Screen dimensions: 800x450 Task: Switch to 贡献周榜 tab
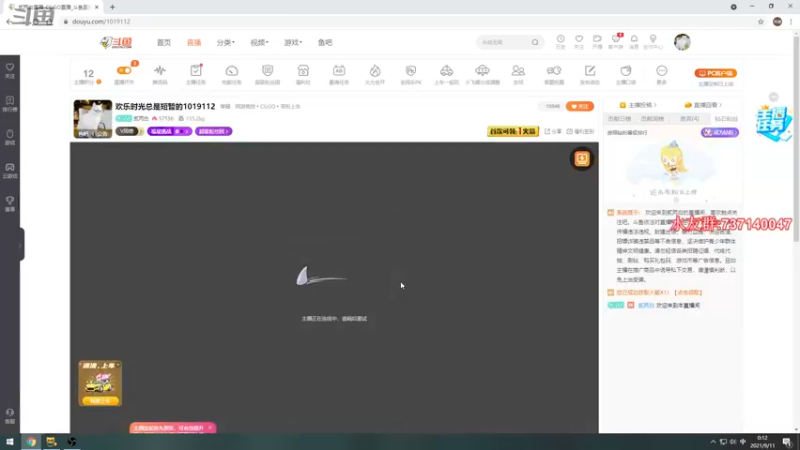pyautogui.click(x=653, y=119)
